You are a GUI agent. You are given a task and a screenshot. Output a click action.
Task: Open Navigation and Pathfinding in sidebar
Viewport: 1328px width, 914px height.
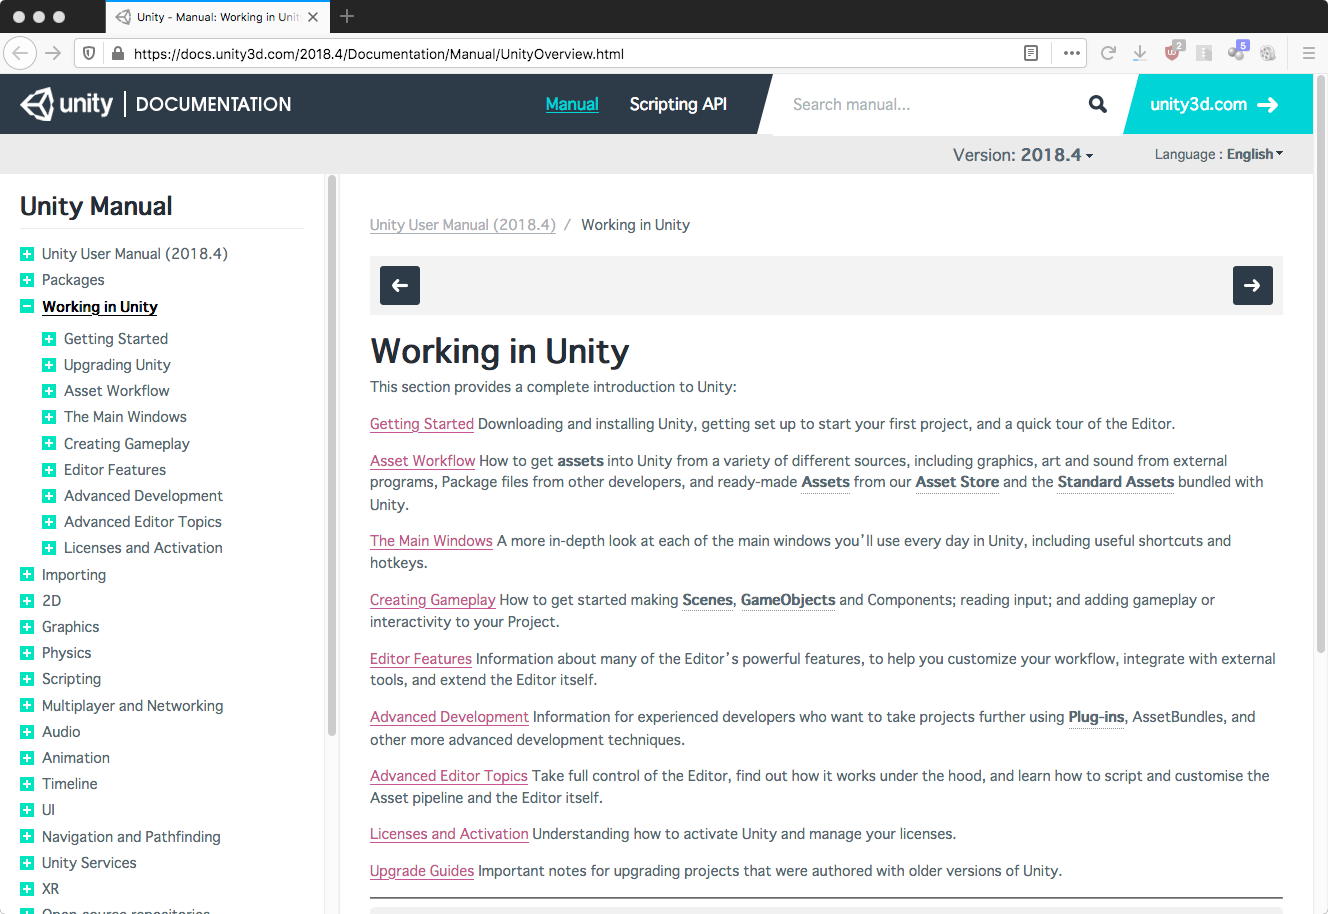[x=131, y=837]
